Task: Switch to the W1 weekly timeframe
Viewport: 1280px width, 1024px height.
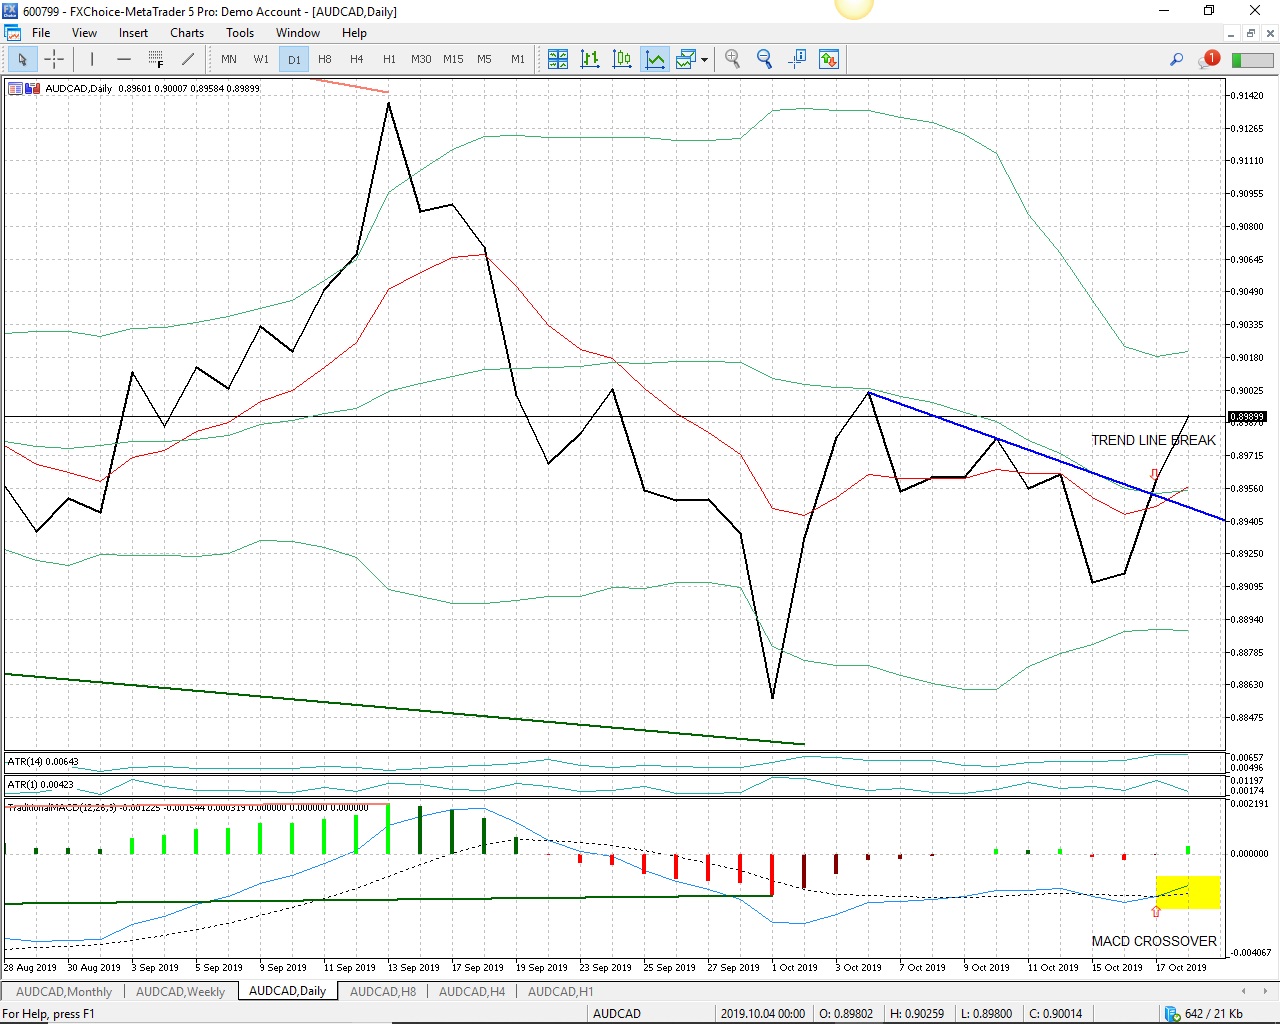Action: pos(261,59)
